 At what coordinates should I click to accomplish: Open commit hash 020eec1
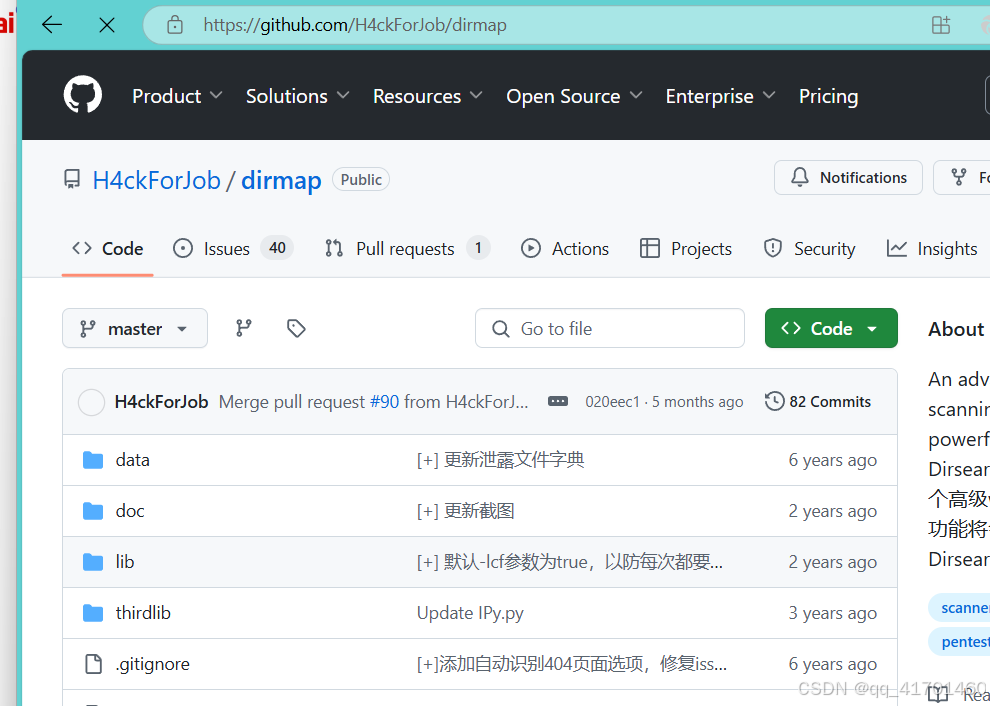tap(612, 402)
